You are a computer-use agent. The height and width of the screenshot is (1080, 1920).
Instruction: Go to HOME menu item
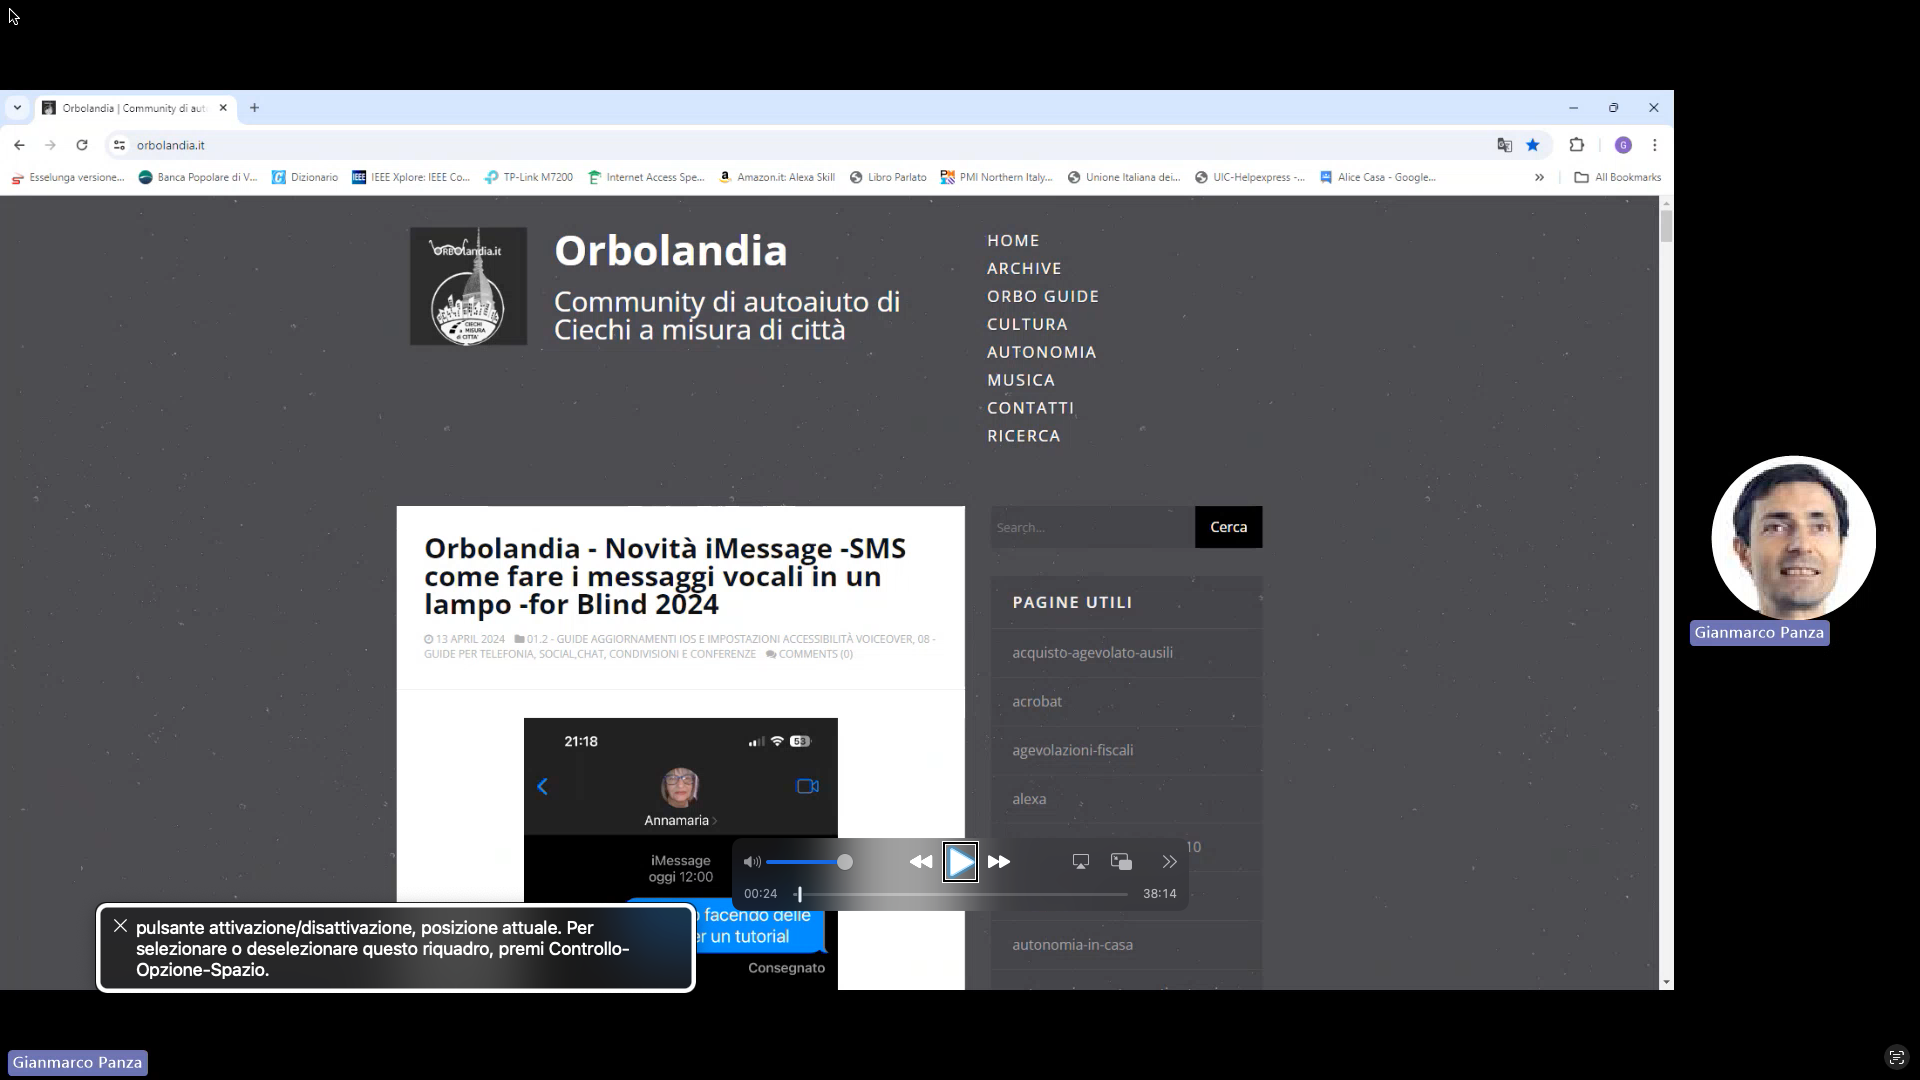click(1013, 241)
